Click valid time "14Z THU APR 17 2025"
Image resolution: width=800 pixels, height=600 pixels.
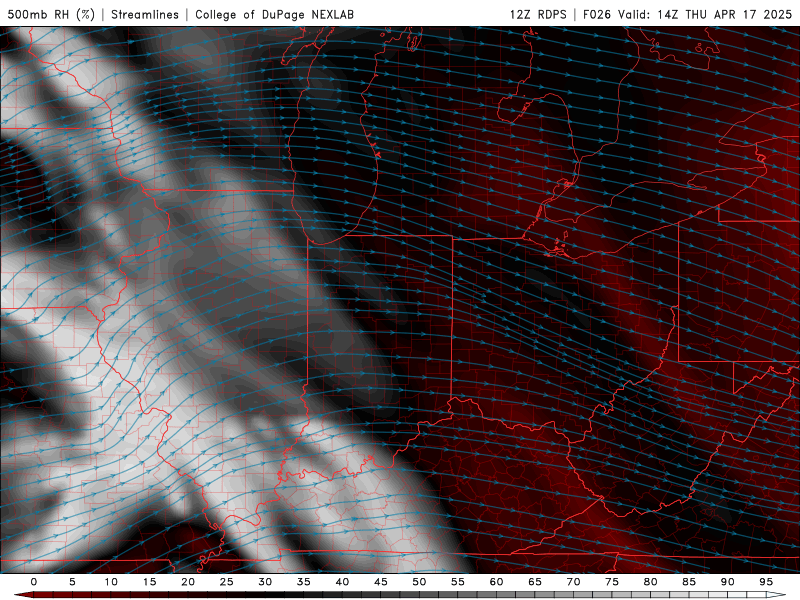[724, 14]
